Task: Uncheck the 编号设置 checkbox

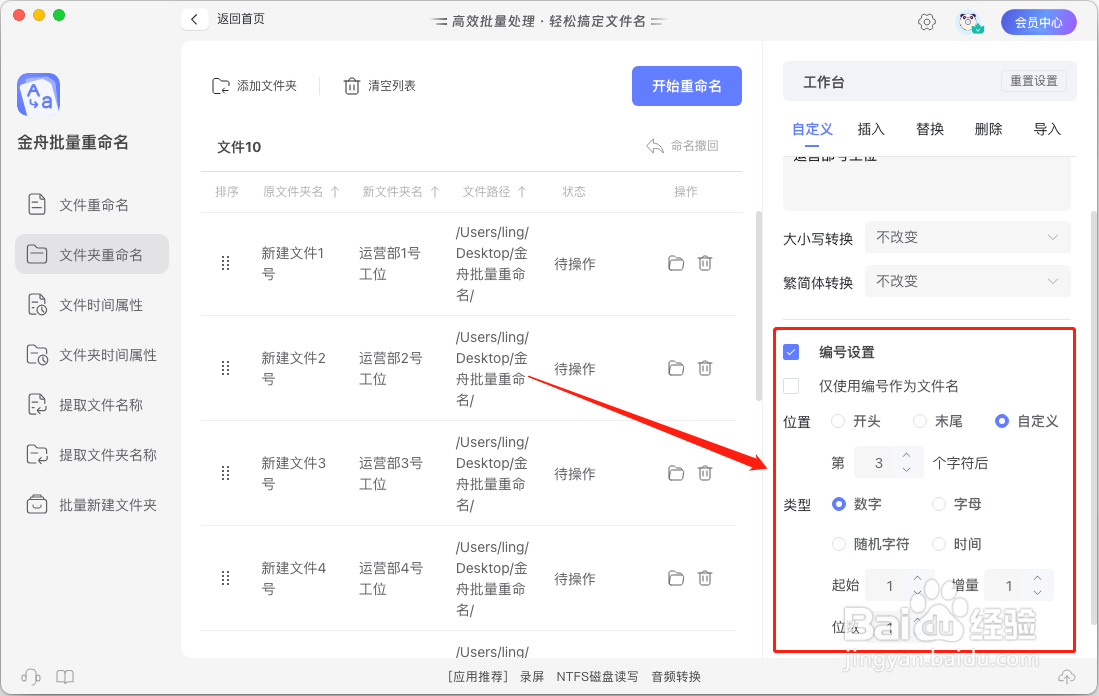Action: [791, 352]
